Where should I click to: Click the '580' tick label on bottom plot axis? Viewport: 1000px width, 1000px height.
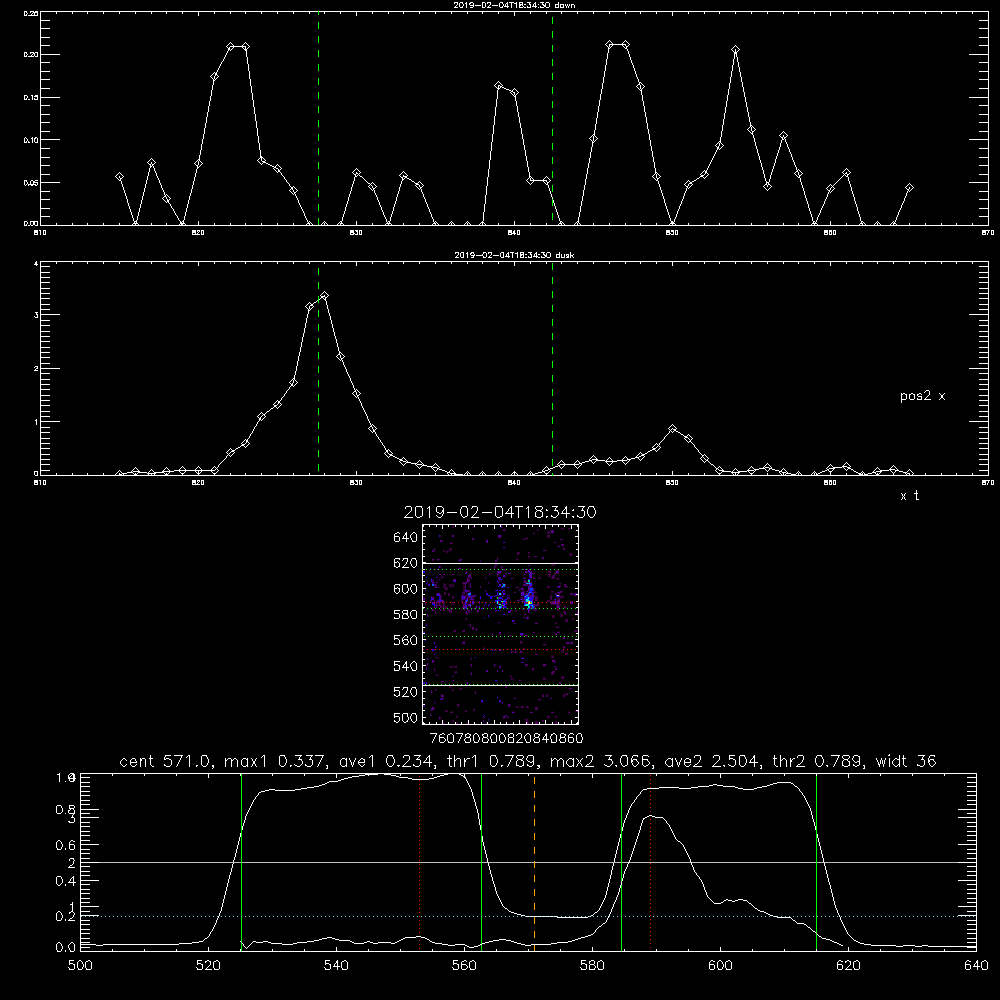(x=592, y=966)
